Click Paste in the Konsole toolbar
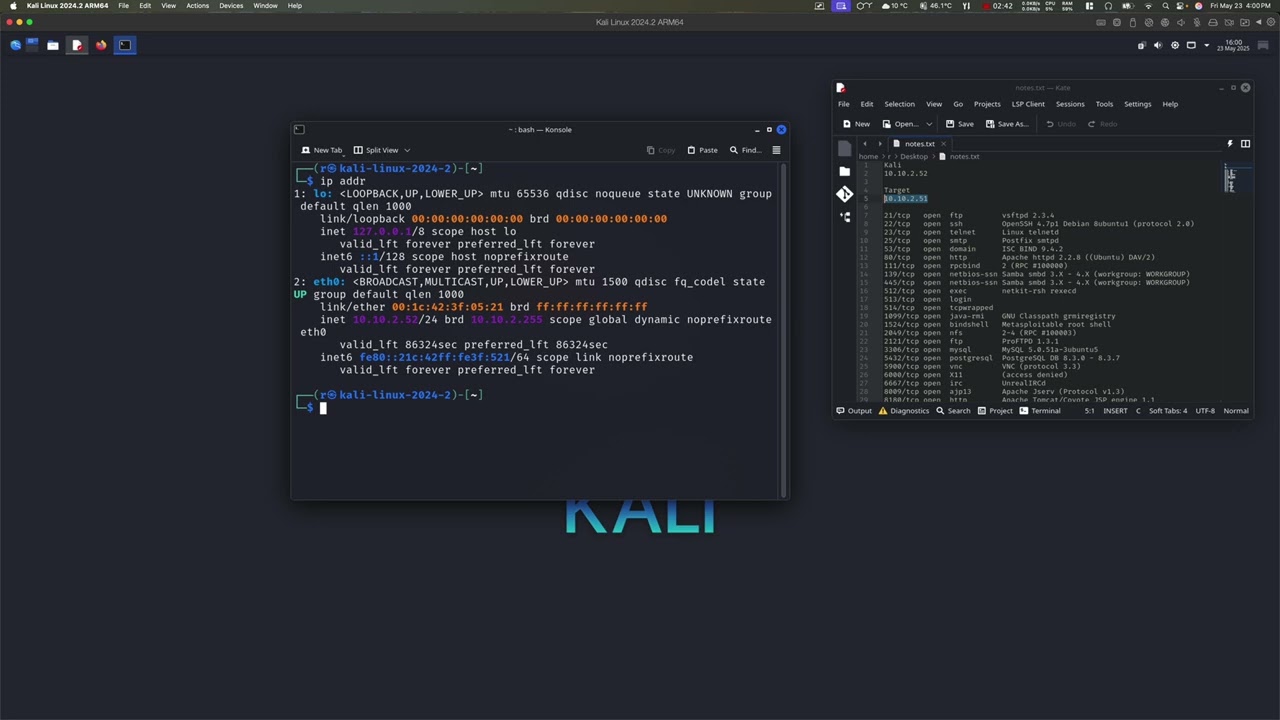Screen dimensions: 1280x720 coord(702,150)
